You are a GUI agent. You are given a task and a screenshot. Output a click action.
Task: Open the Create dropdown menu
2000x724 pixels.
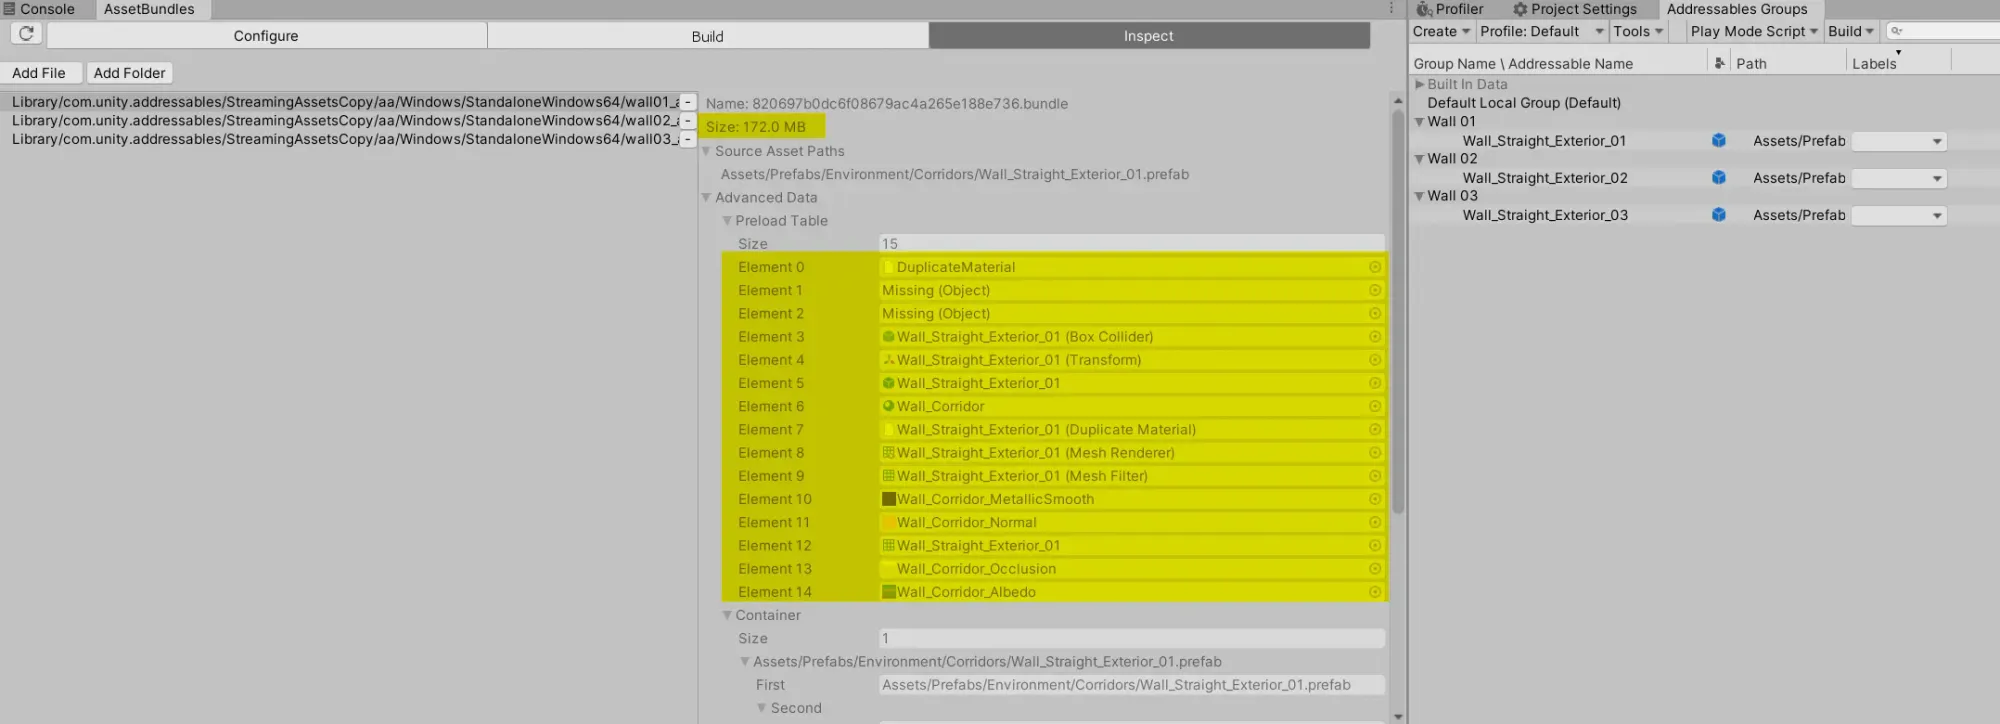click(1441, 31)
